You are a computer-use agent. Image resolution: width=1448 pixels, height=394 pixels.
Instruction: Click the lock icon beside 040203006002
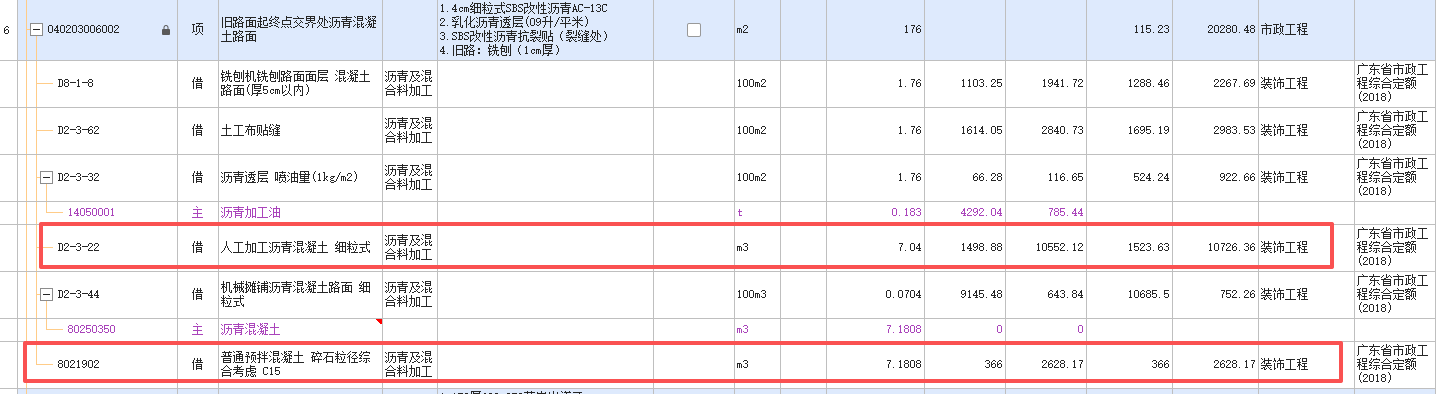pyautogui.click(x=166, y=30)
